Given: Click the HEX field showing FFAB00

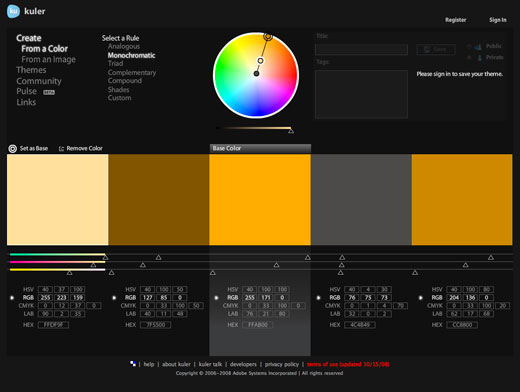Looking at the screenshot, I should tap(258, 325).
